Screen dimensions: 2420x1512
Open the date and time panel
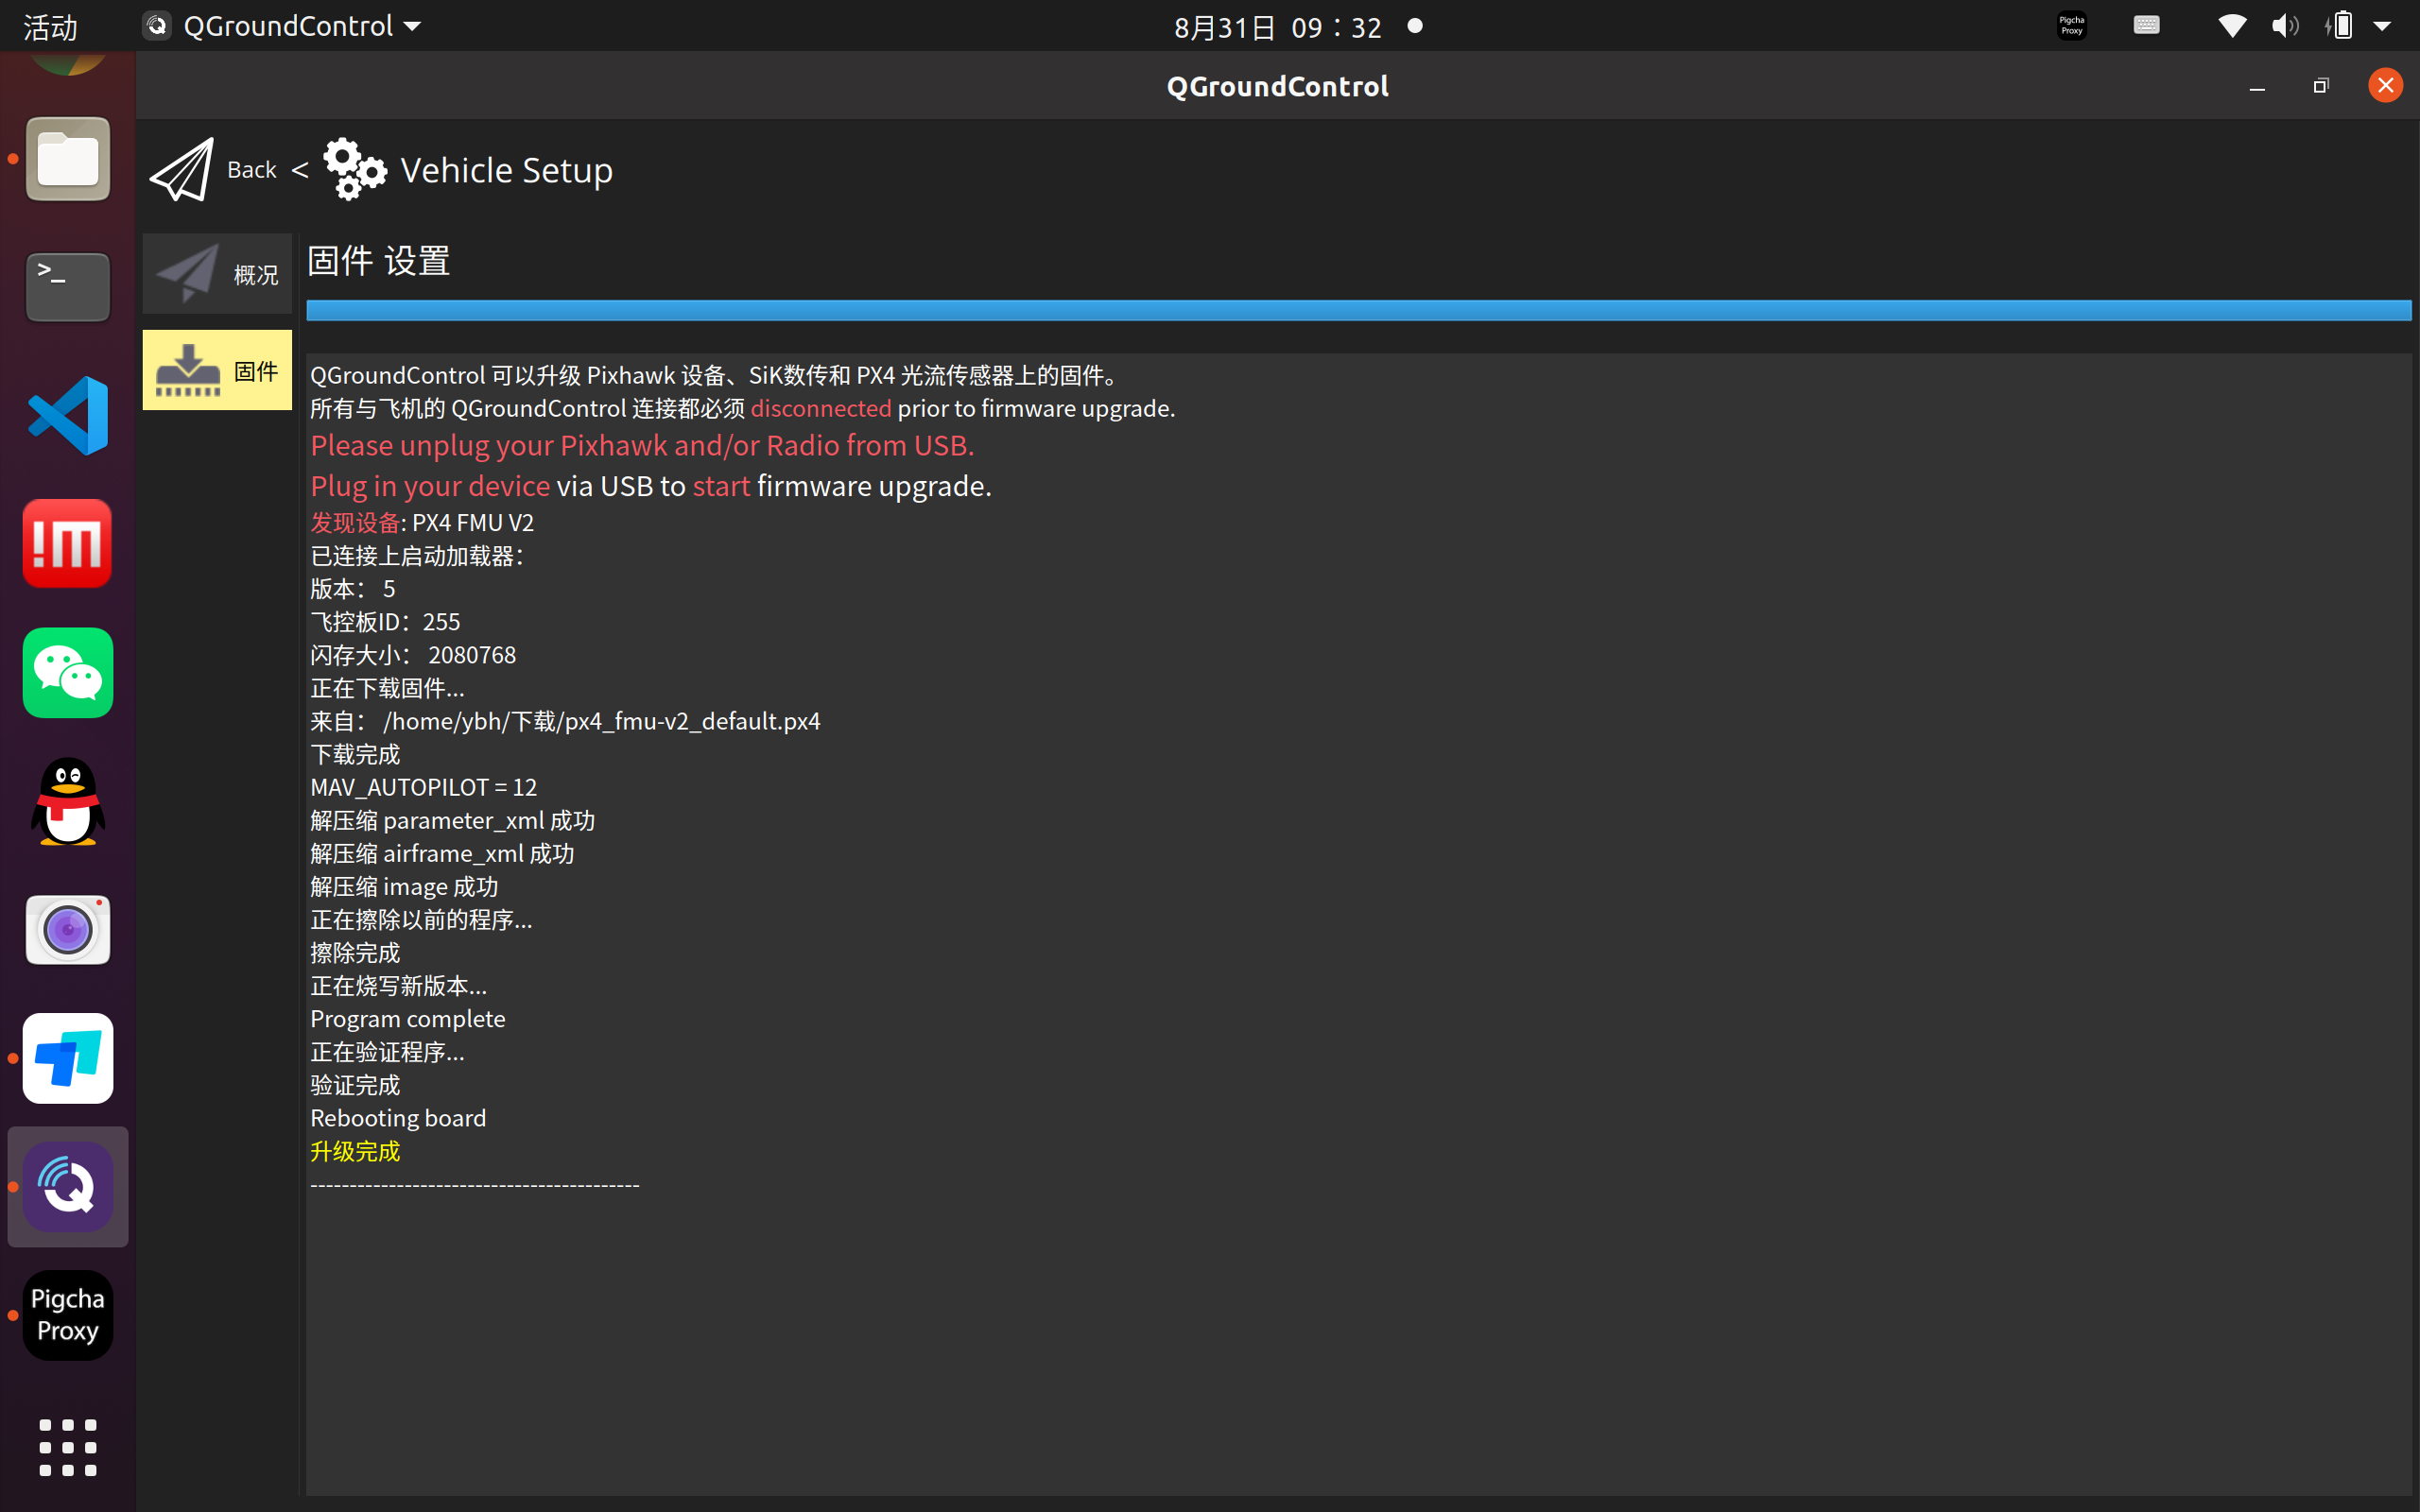click(1278, 27)
